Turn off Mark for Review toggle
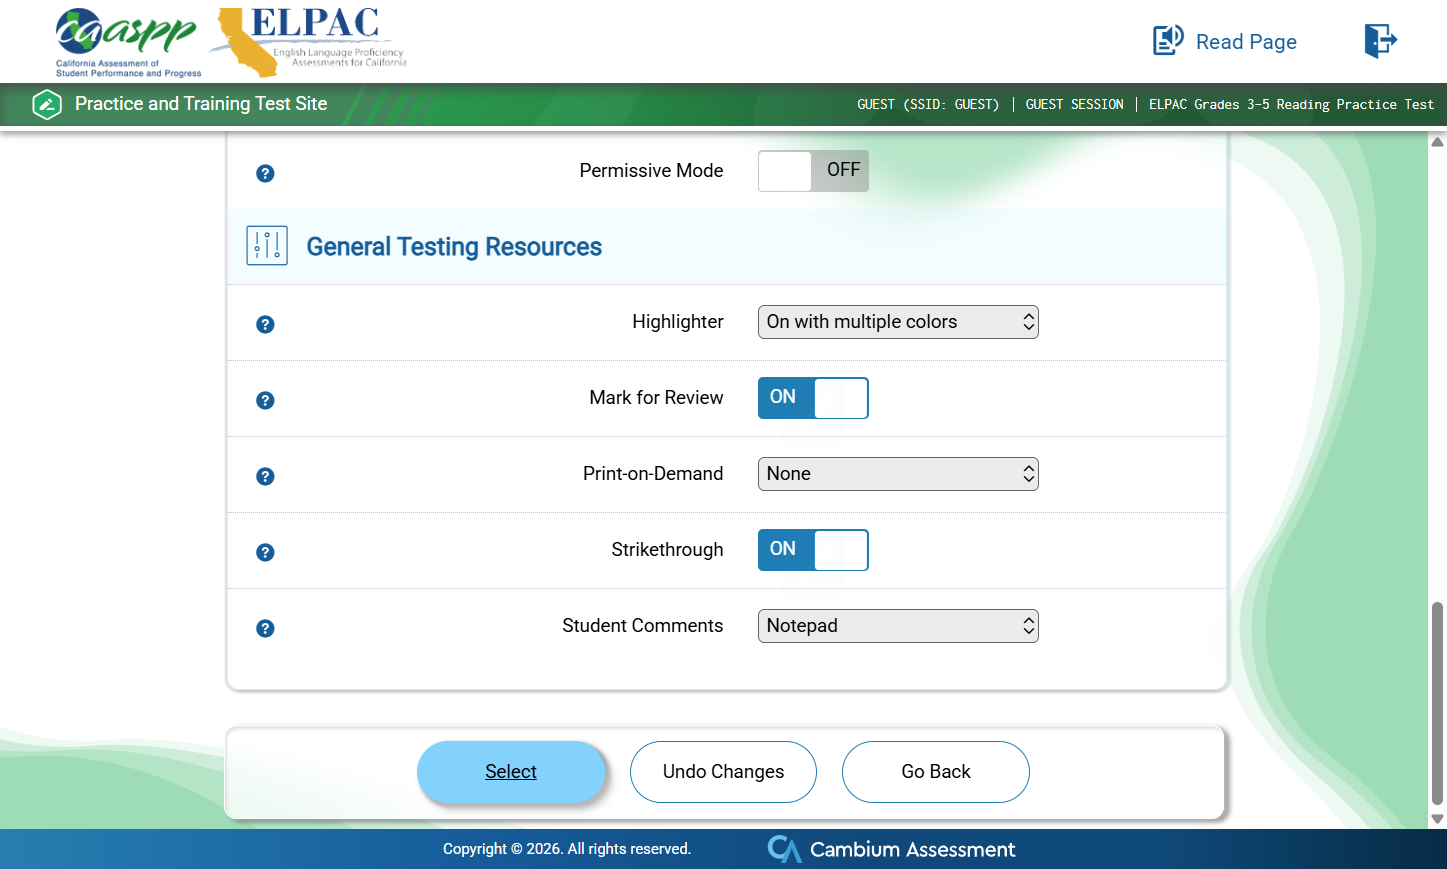 point(813,398)
